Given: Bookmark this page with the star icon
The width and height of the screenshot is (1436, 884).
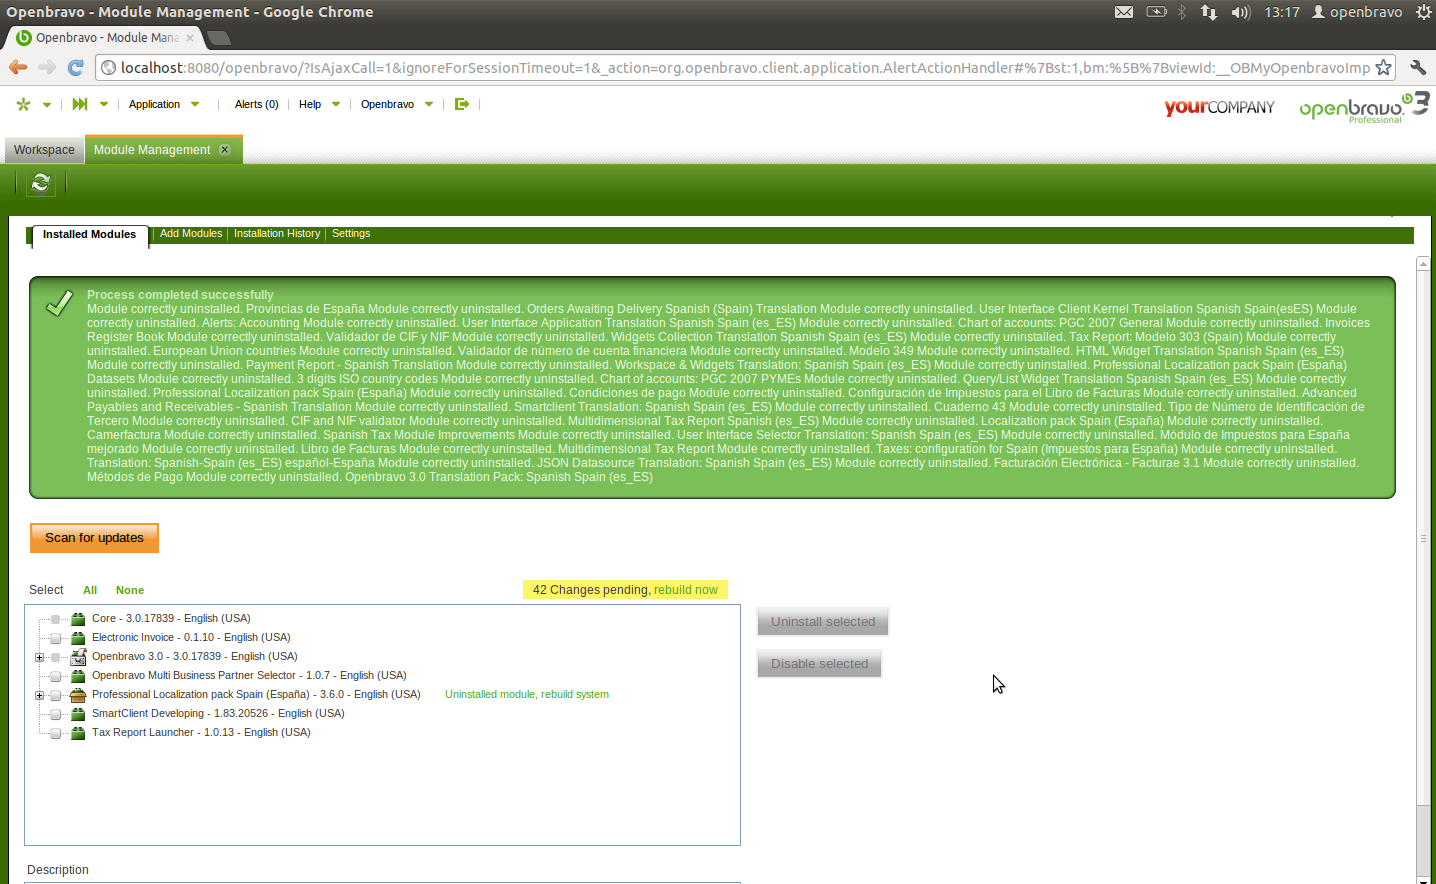Looking at the screenshot, I should coord(1383,67).
